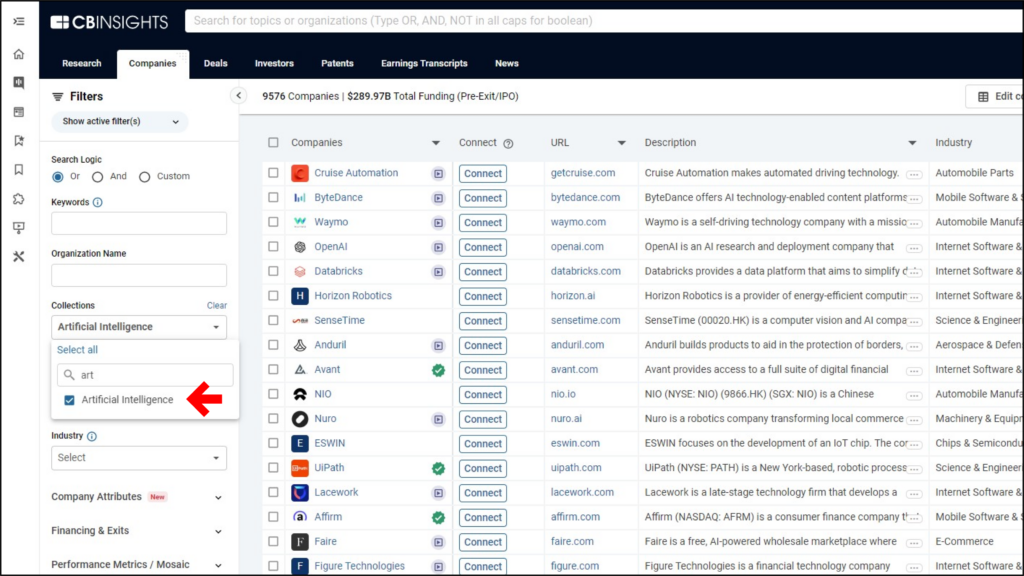Image resolution: width=1024 pixels, height=576 pixels.
Task: Open the sidebar expand menu icon
Action: click(x=19, y=22)
